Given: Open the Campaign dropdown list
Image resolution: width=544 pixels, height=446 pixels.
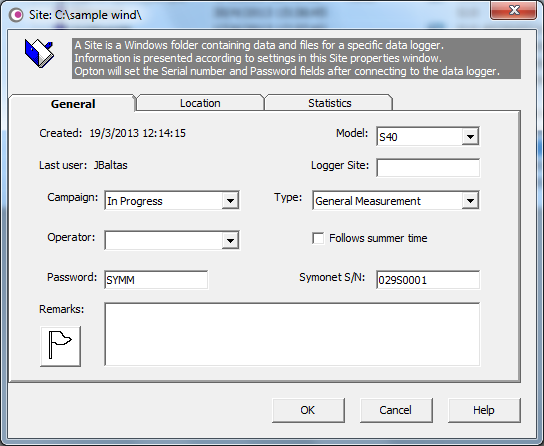Looking at the screenshot, I should [x=230, y=200].
